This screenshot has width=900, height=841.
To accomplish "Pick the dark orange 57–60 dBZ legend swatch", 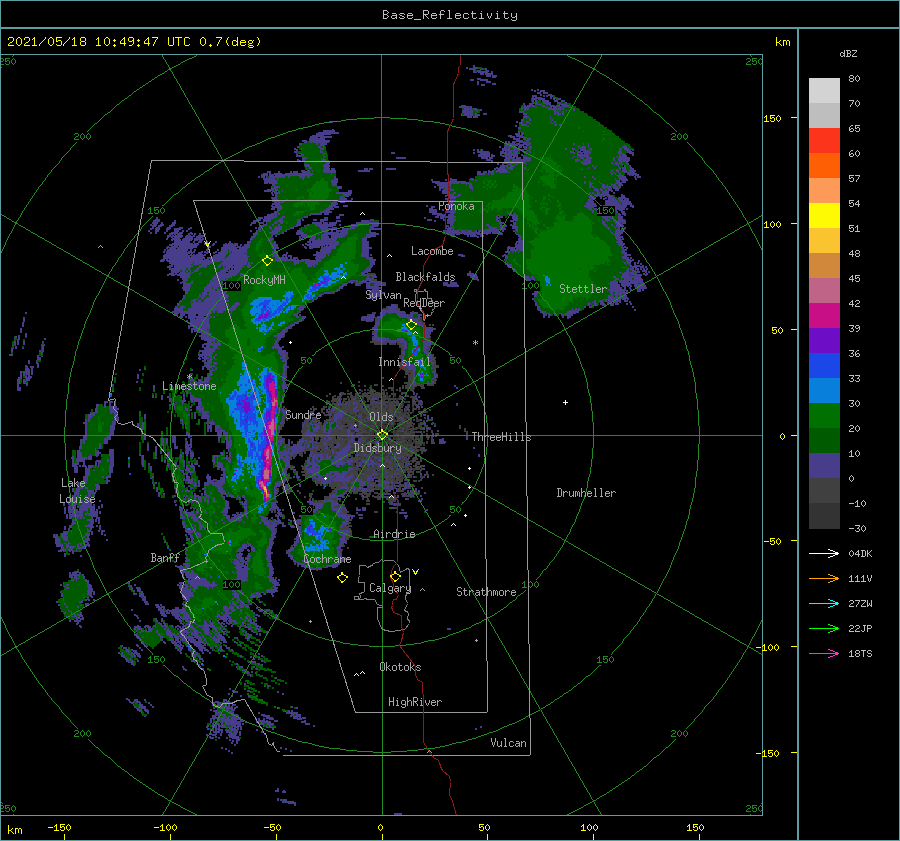I will tap(824, 165).
